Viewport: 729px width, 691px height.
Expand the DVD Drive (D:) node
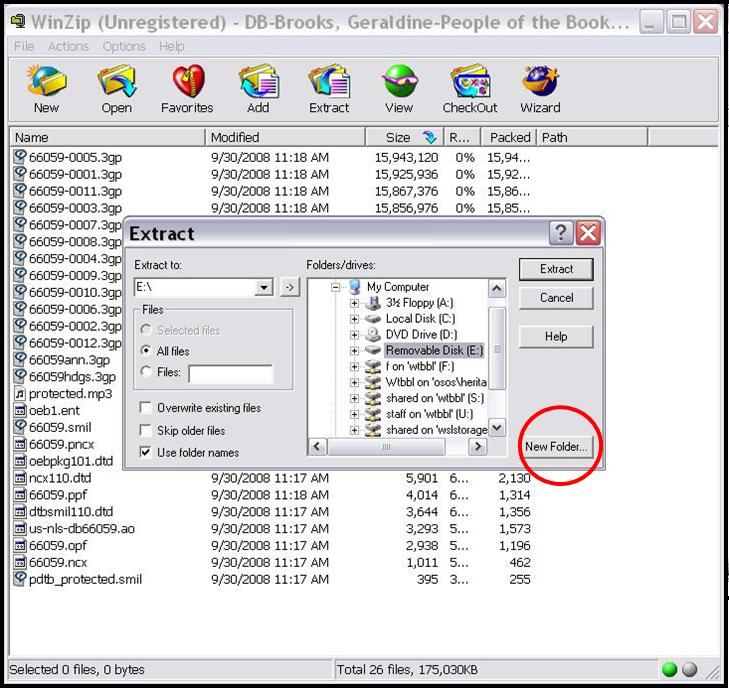pyautogui.click(x=354, y=335)
